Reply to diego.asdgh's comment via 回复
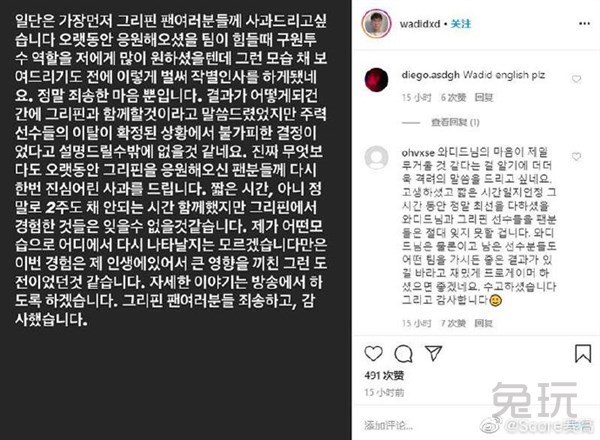The height and width of the screenshot is (440, 600). (x=484, y=98)
